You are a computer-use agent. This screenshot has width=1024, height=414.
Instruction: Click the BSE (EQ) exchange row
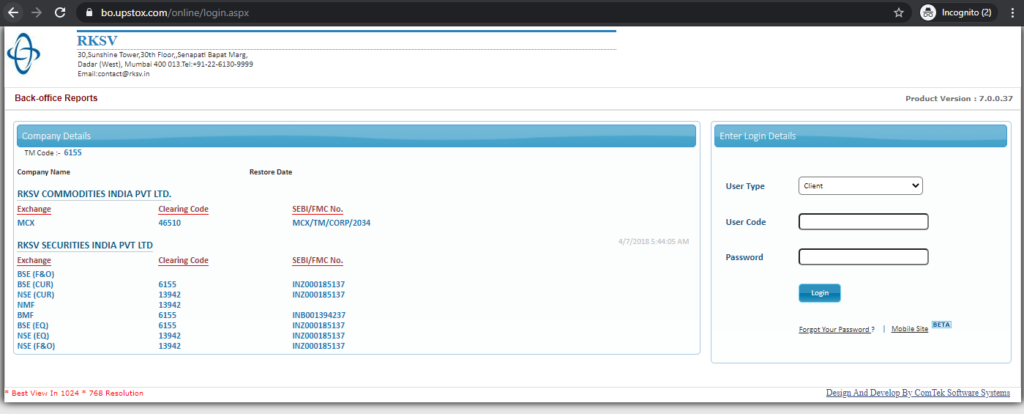(x=33, y=325)
